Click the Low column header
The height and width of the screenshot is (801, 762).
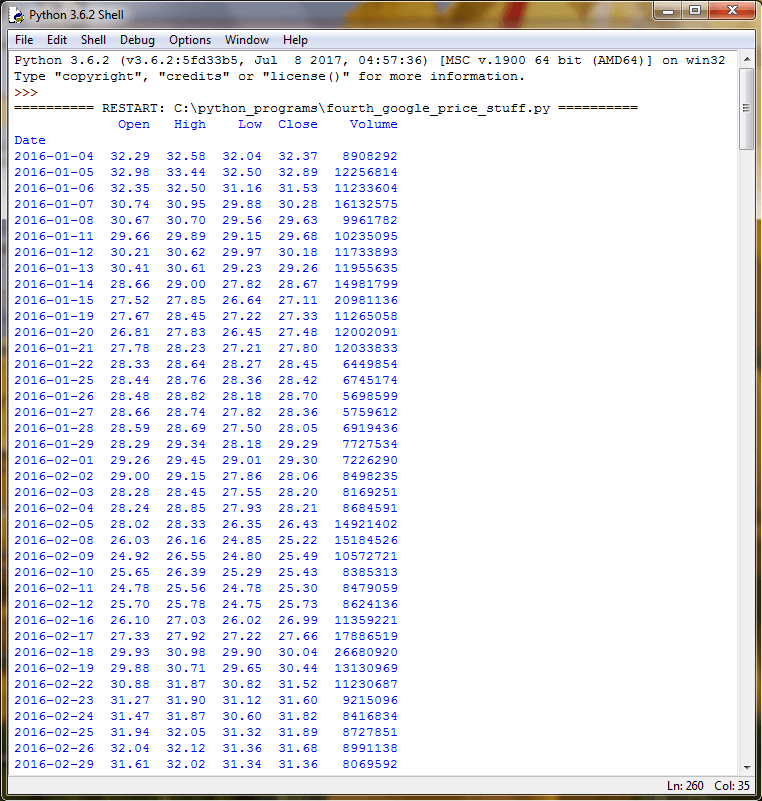250,124
